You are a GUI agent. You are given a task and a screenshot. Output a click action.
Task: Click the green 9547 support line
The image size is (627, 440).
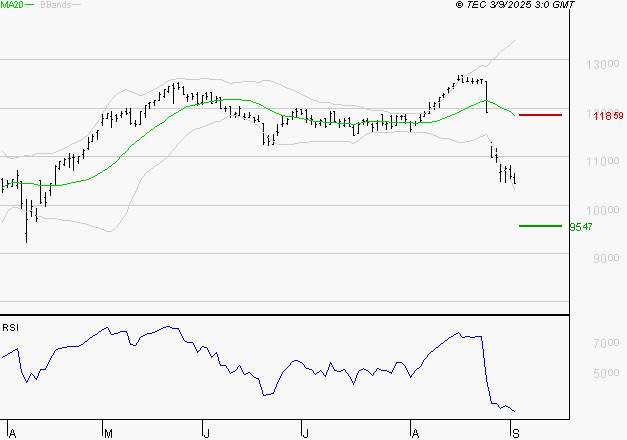540,226
